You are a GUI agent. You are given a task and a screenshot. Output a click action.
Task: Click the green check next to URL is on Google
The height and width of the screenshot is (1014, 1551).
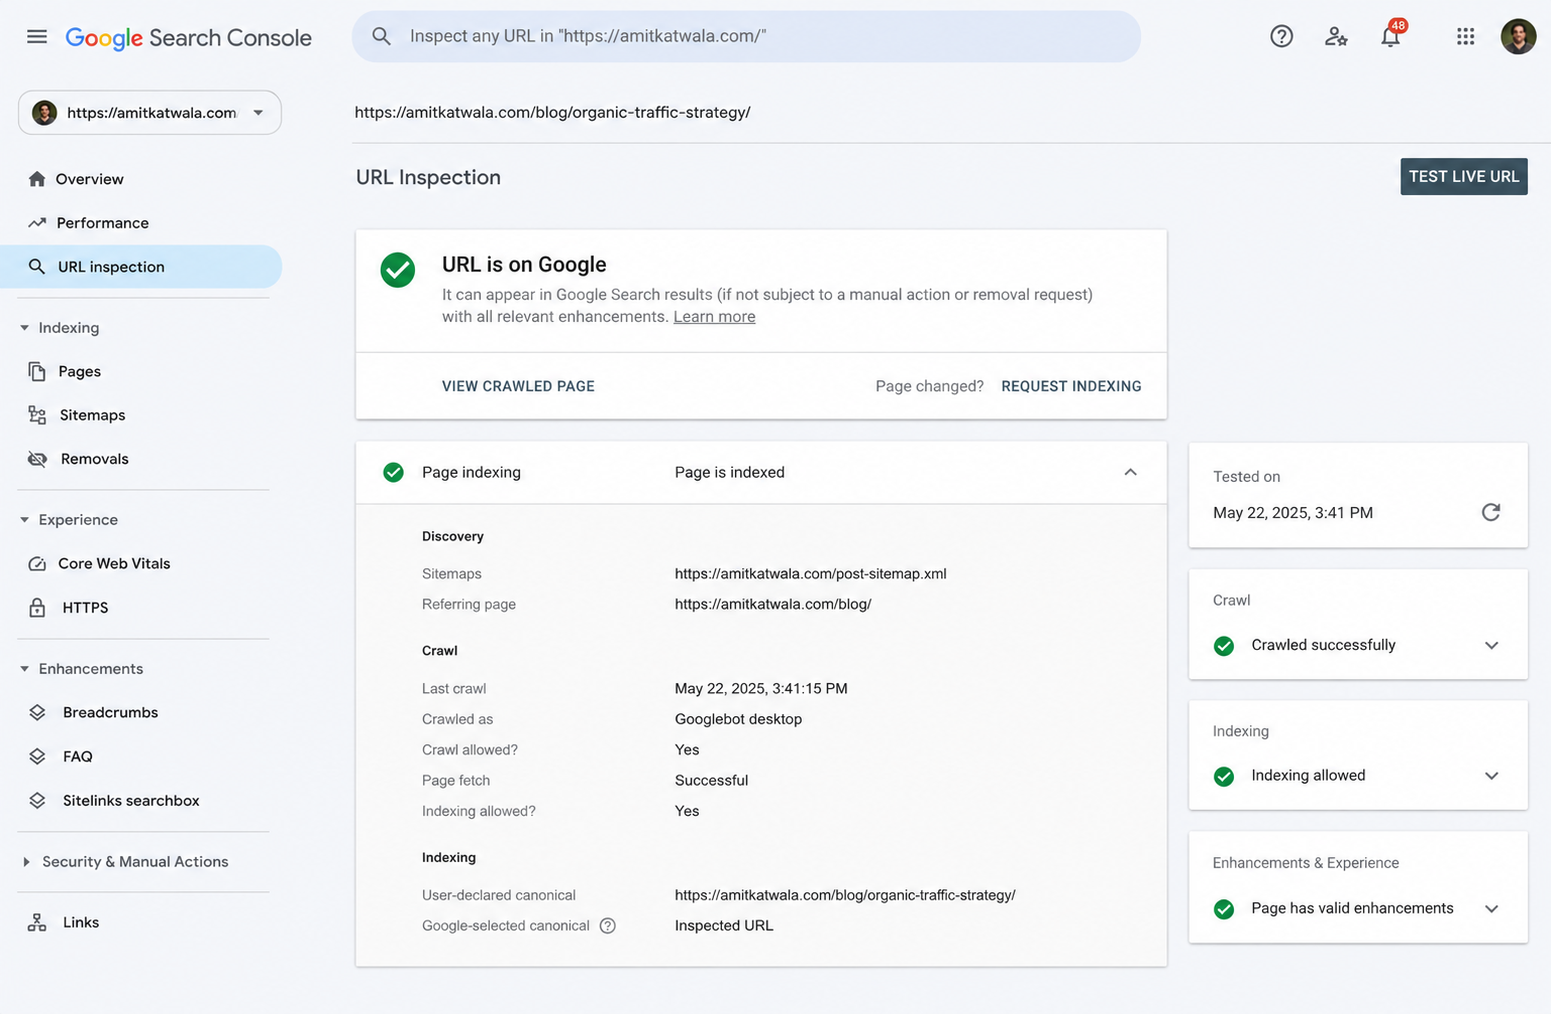tap(398, 270)
